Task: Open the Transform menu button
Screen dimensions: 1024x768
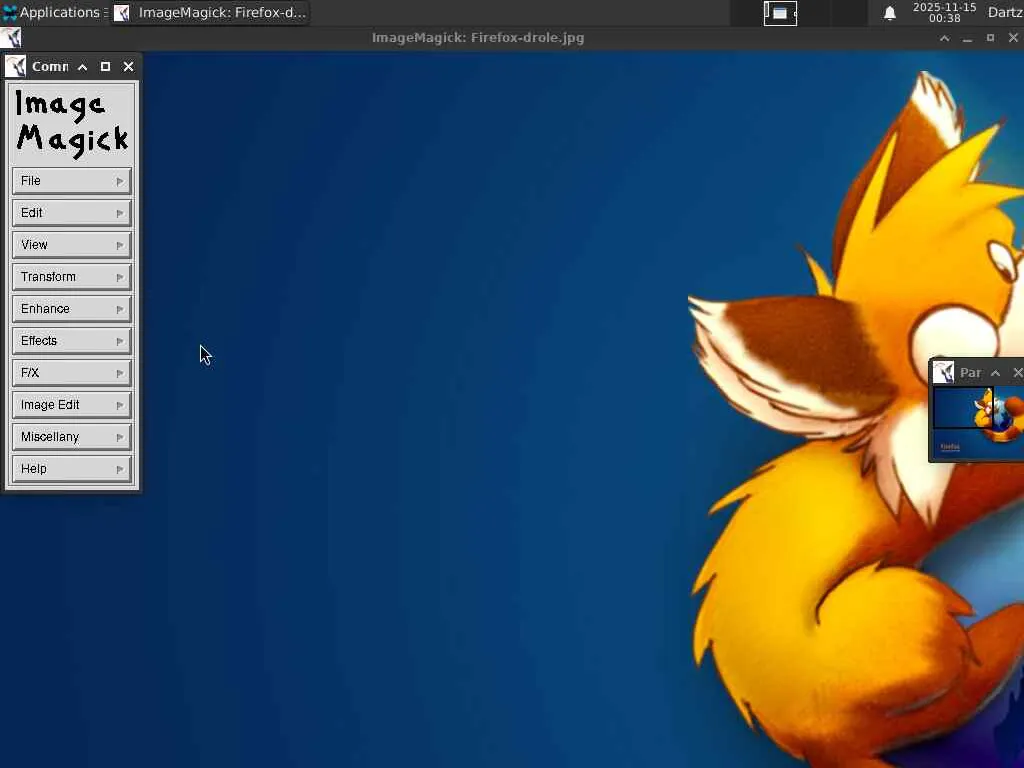Action: 72,277
